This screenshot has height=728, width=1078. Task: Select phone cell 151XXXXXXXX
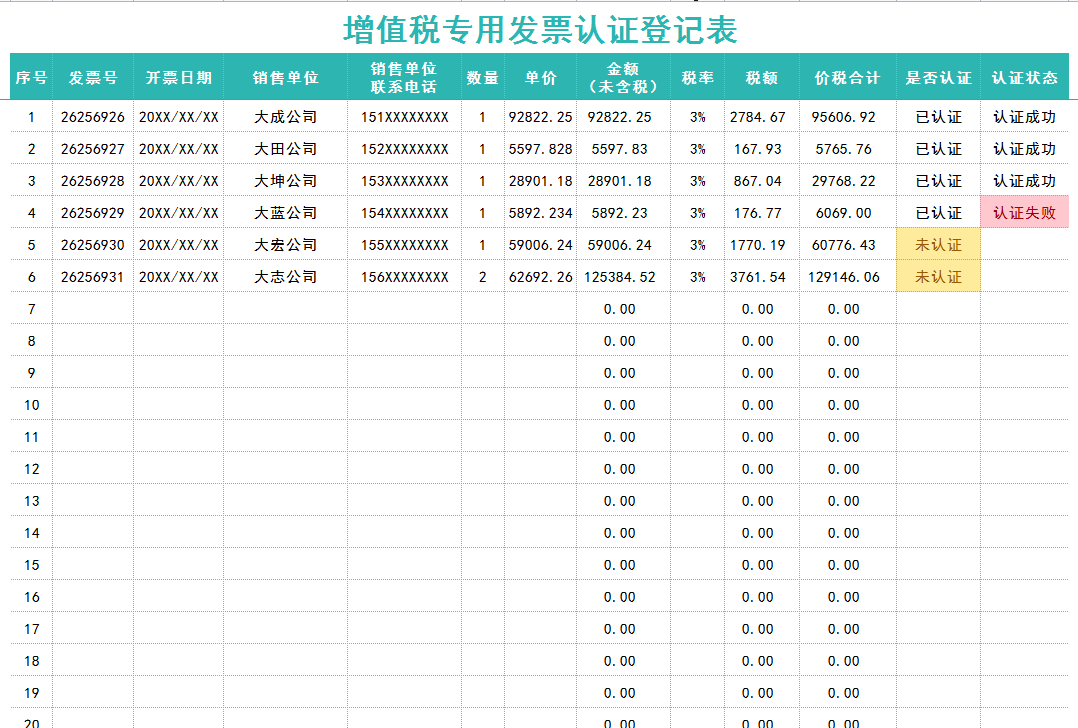click(x=404, y=118)
